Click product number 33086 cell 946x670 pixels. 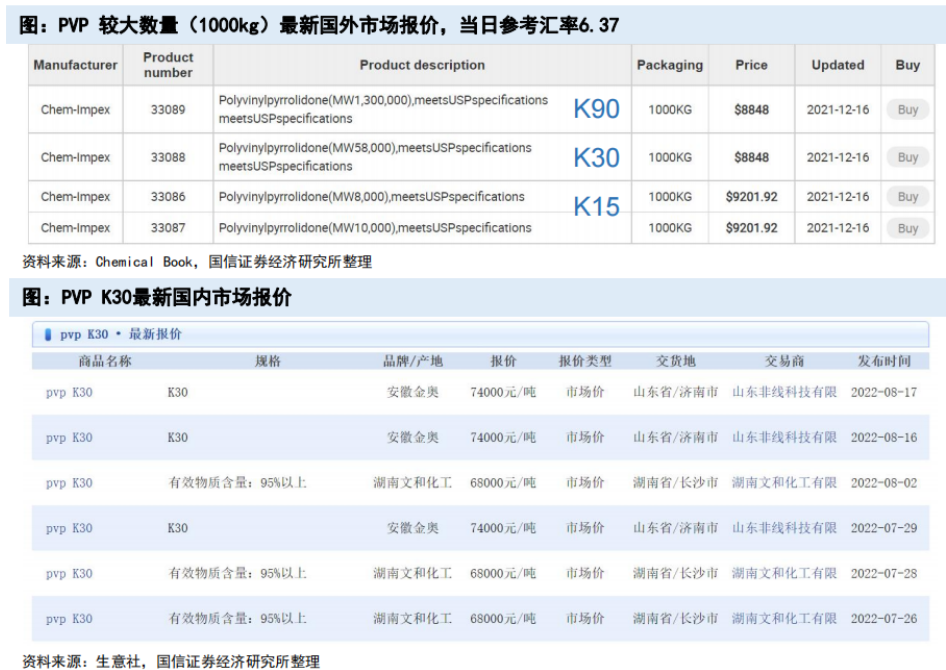click(x=168, y=197)
